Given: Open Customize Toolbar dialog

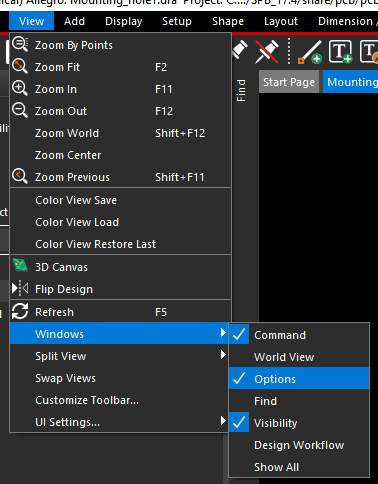Looking at the screenshot, I should (120, 400).
